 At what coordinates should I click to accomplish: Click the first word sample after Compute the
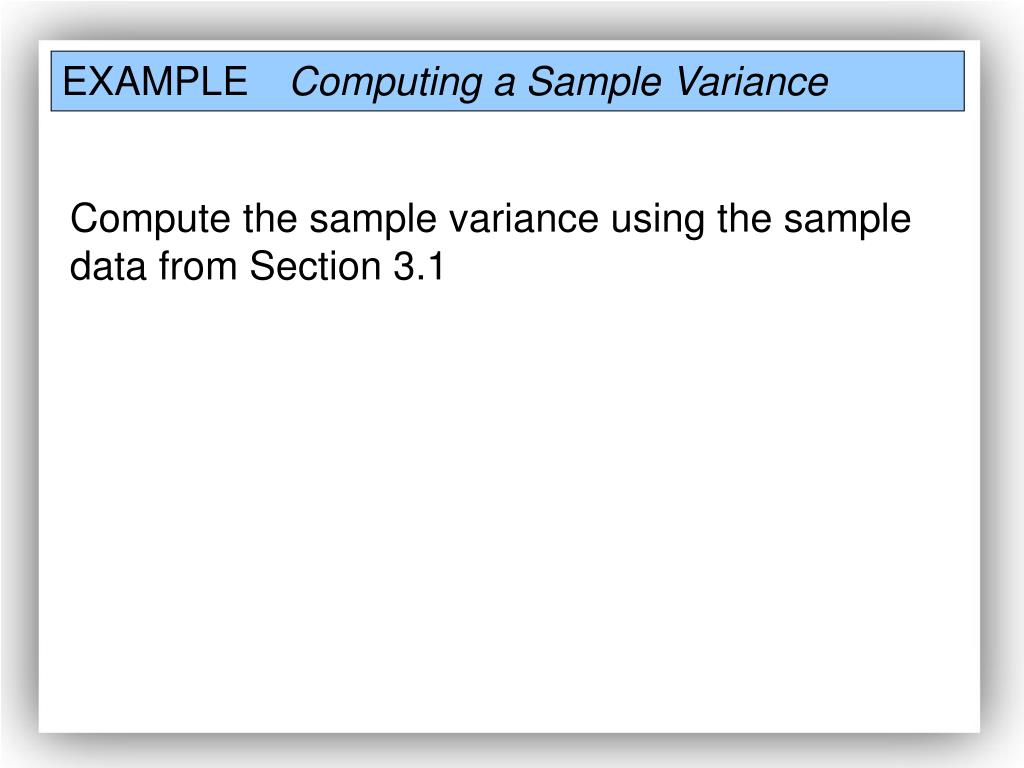pos(373,219)
